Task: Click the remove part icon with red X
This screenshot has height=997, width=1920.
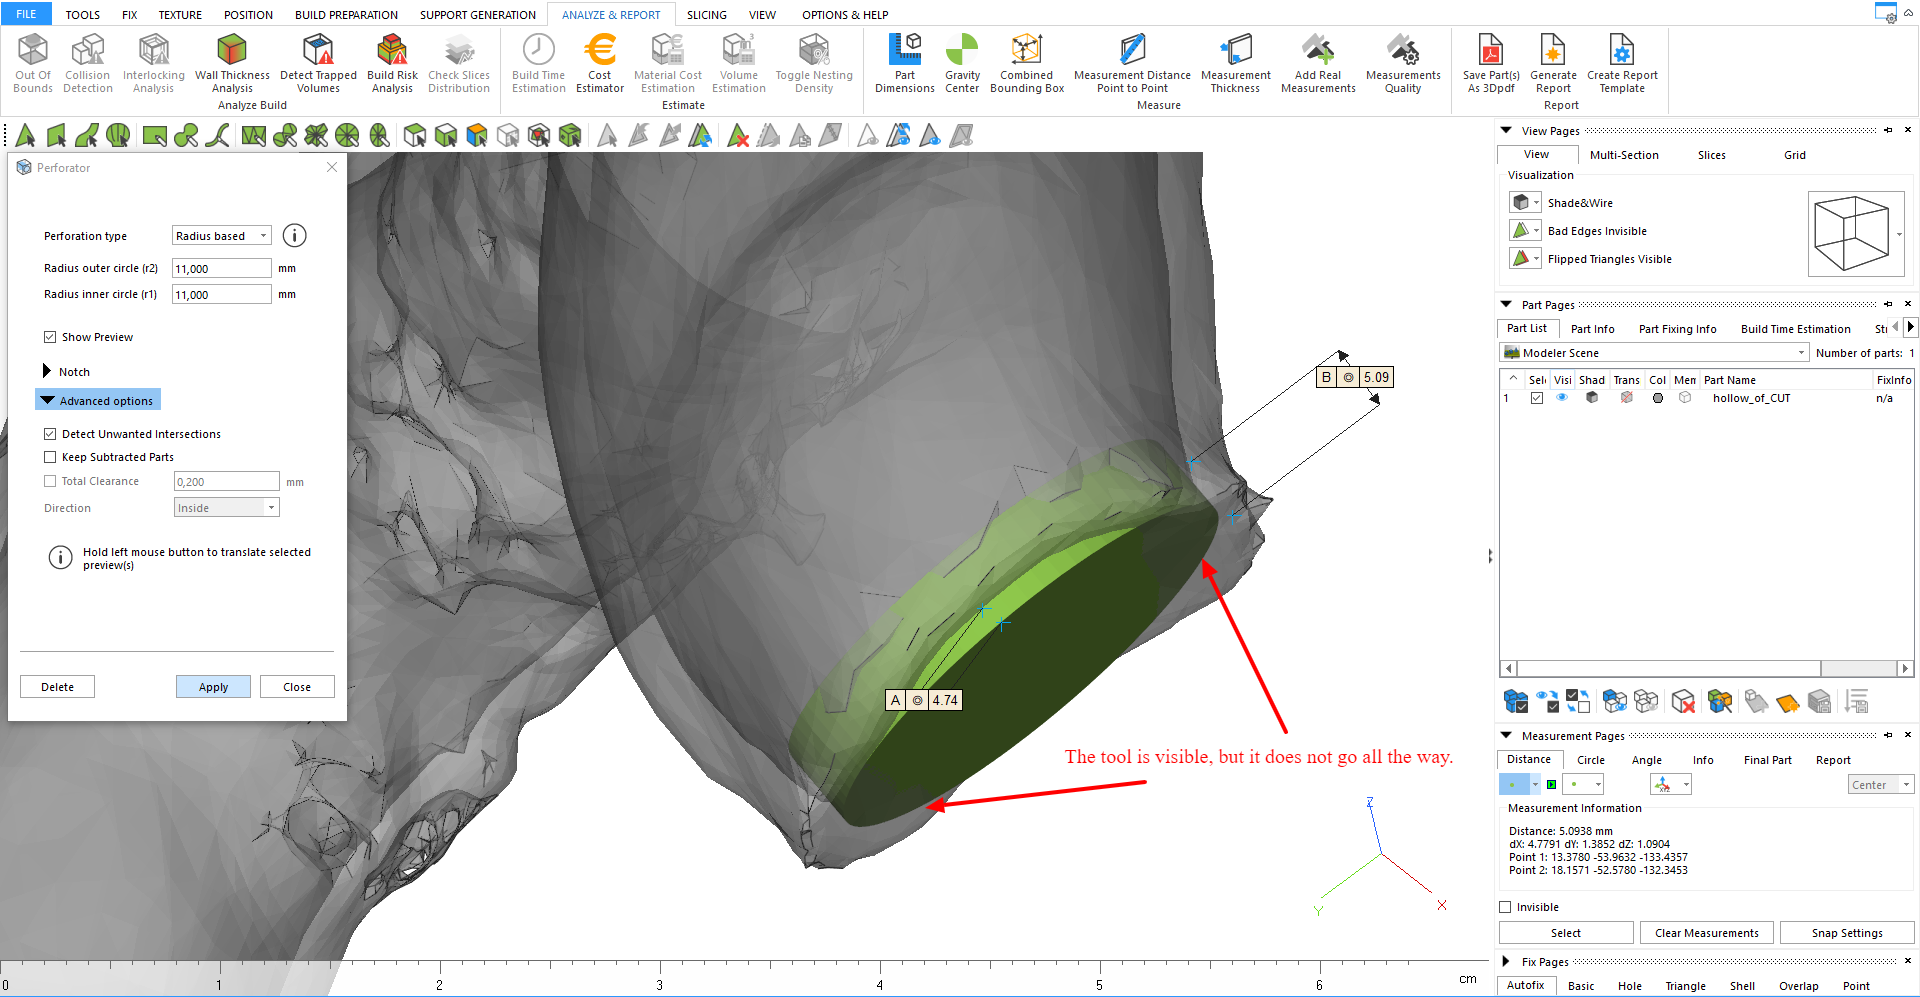Action: [1683, 702]
